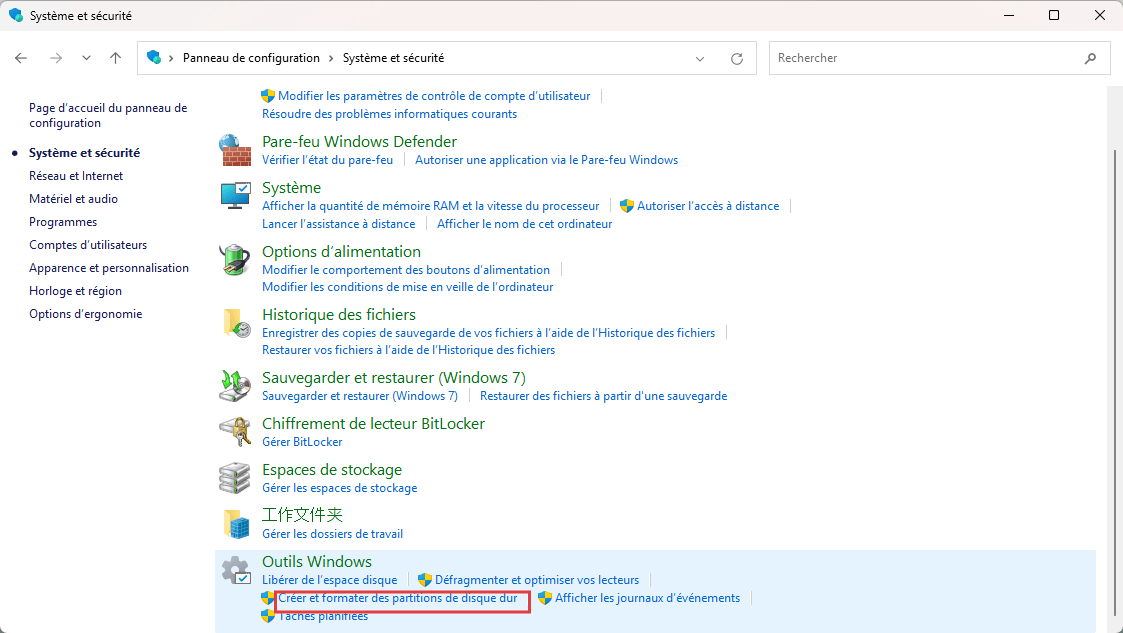Select the Options d'alimentation power meter icon
The height and width of the screenshot is (633, 1123).
[x=234, y=258]
